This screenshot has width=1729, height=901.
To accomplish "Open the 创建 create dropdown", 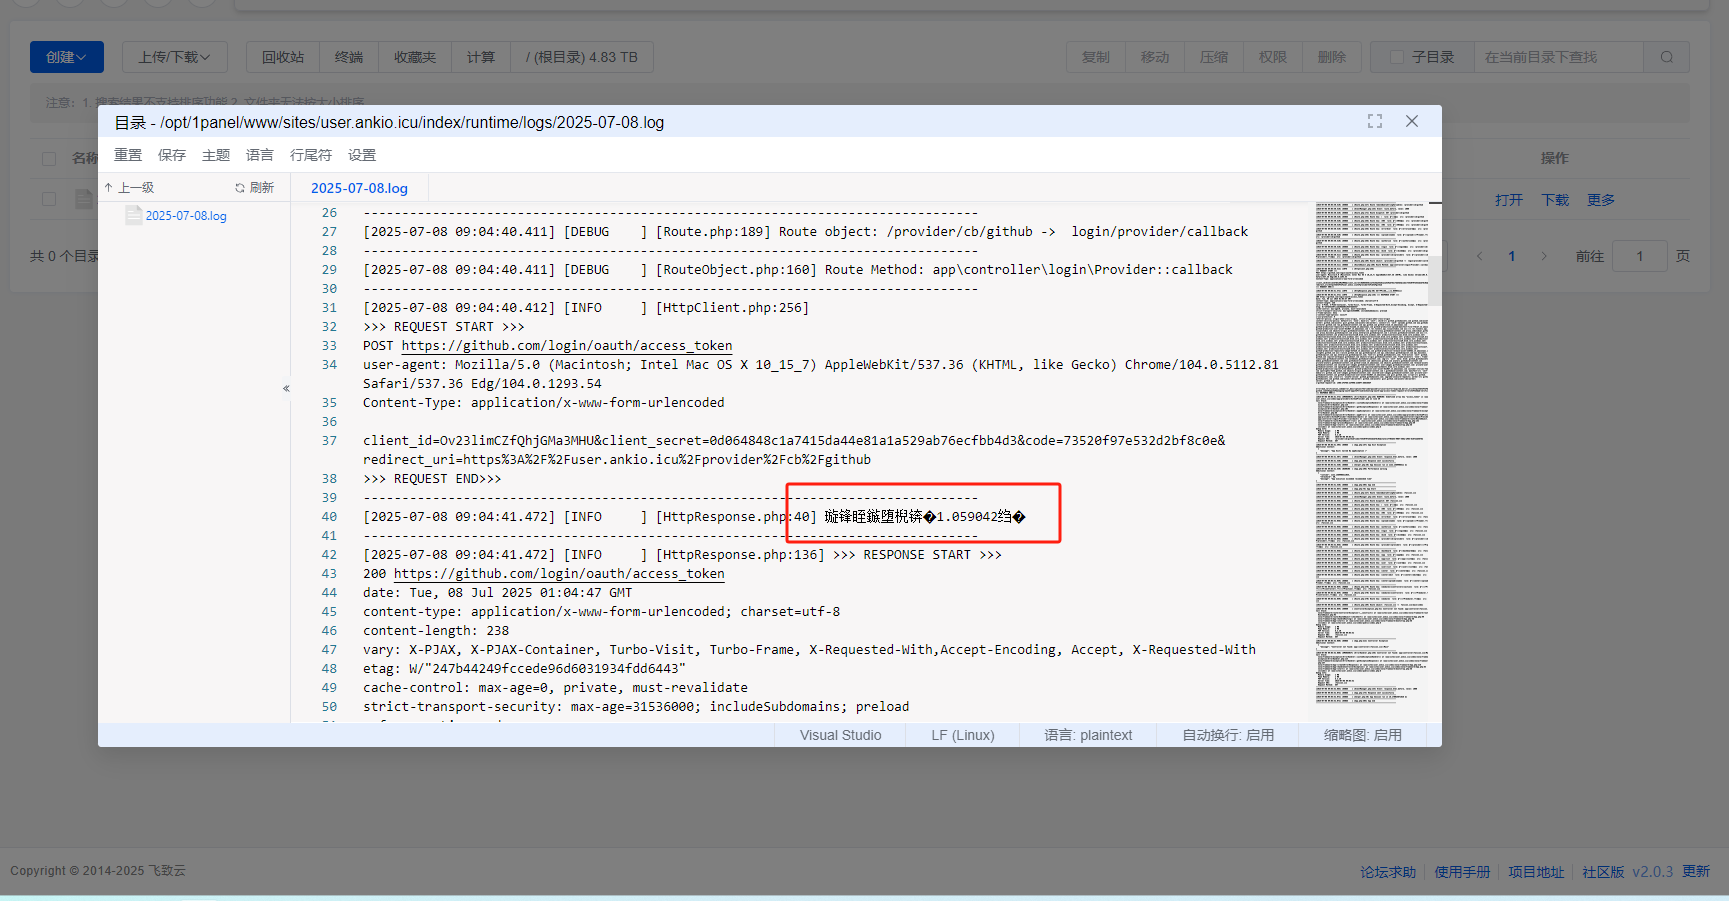I will point(66,57).
